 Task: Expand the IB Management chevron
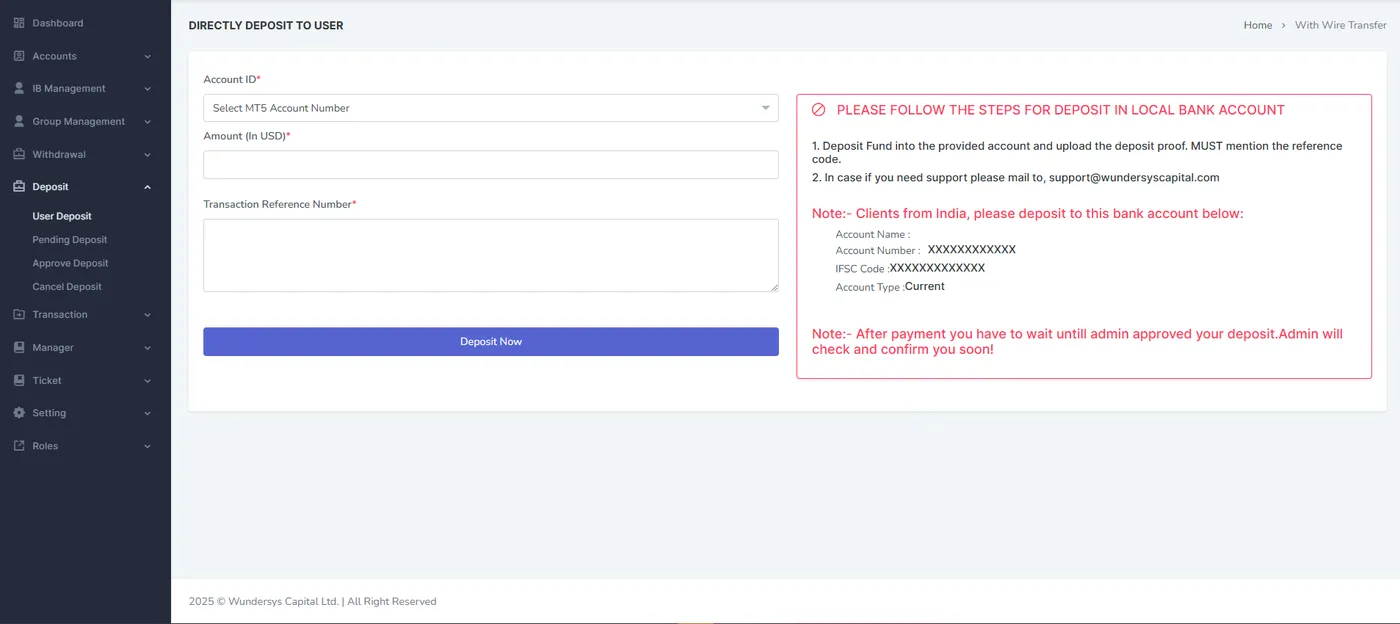(x=148, y=89)
